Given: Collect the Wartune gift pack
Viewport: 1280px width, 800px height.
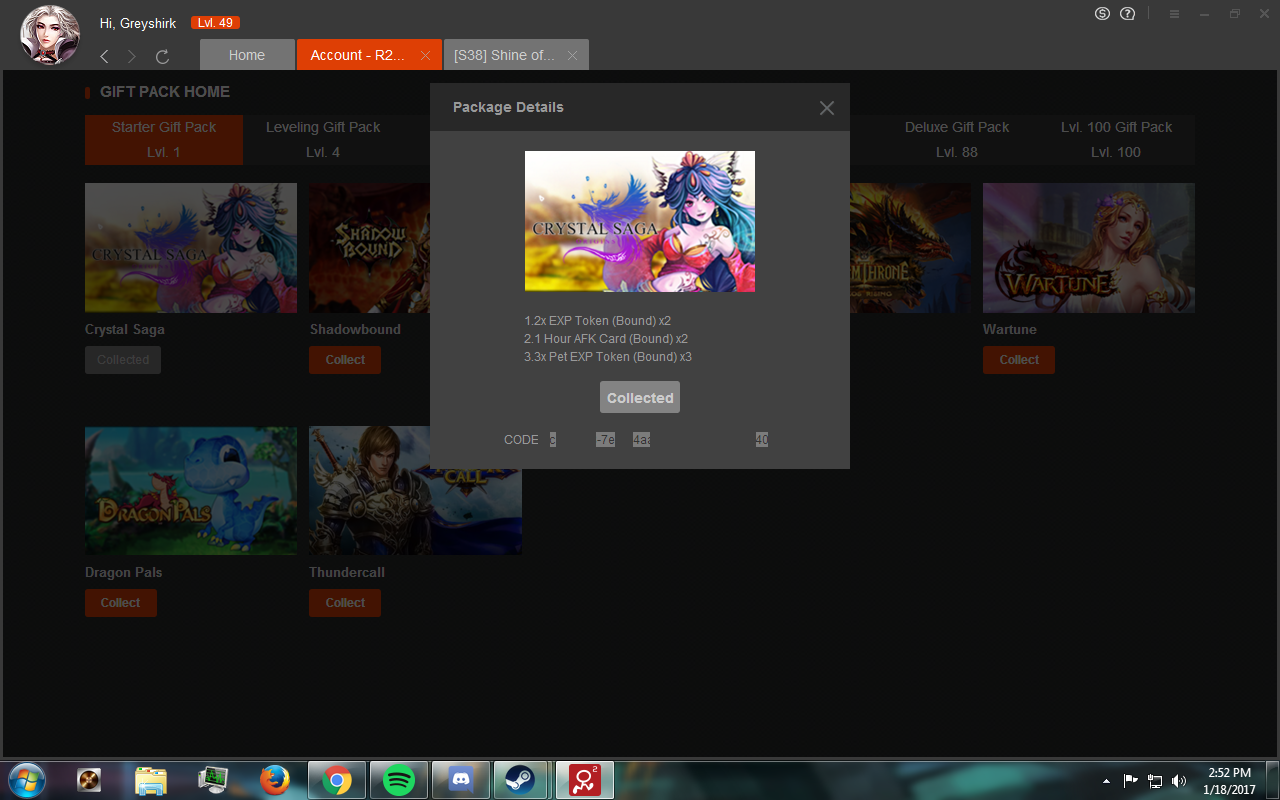Looking at the screenshot, I should 1019,360.
